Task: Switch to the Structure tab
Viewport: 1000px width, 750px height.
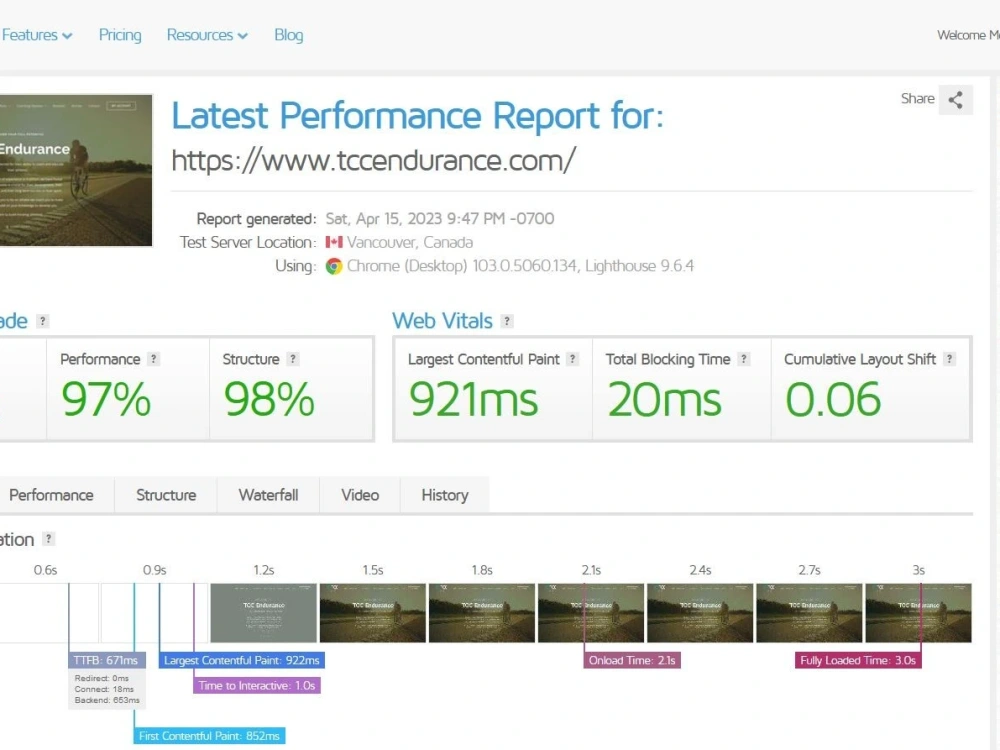Action: pos(166,495)
